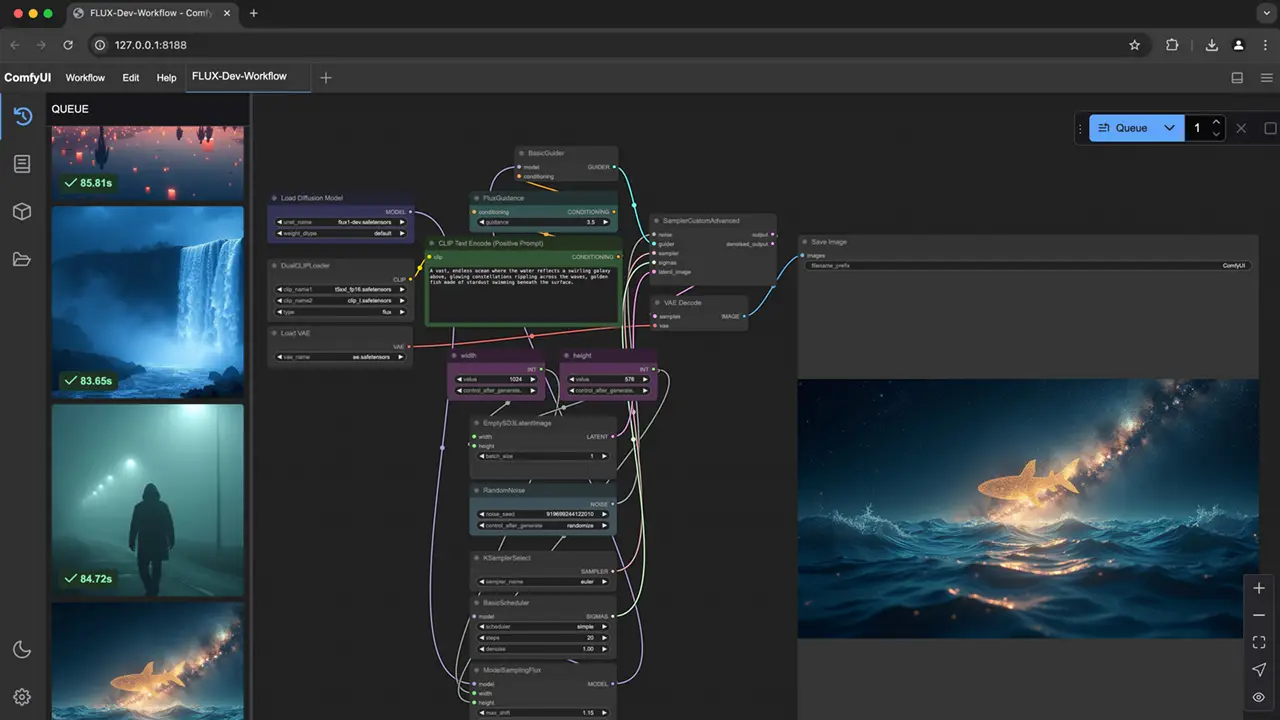Open a new browser tab with plus
Image resolution: width=1280 pixels, height=720 pixels.
point(253,13)
